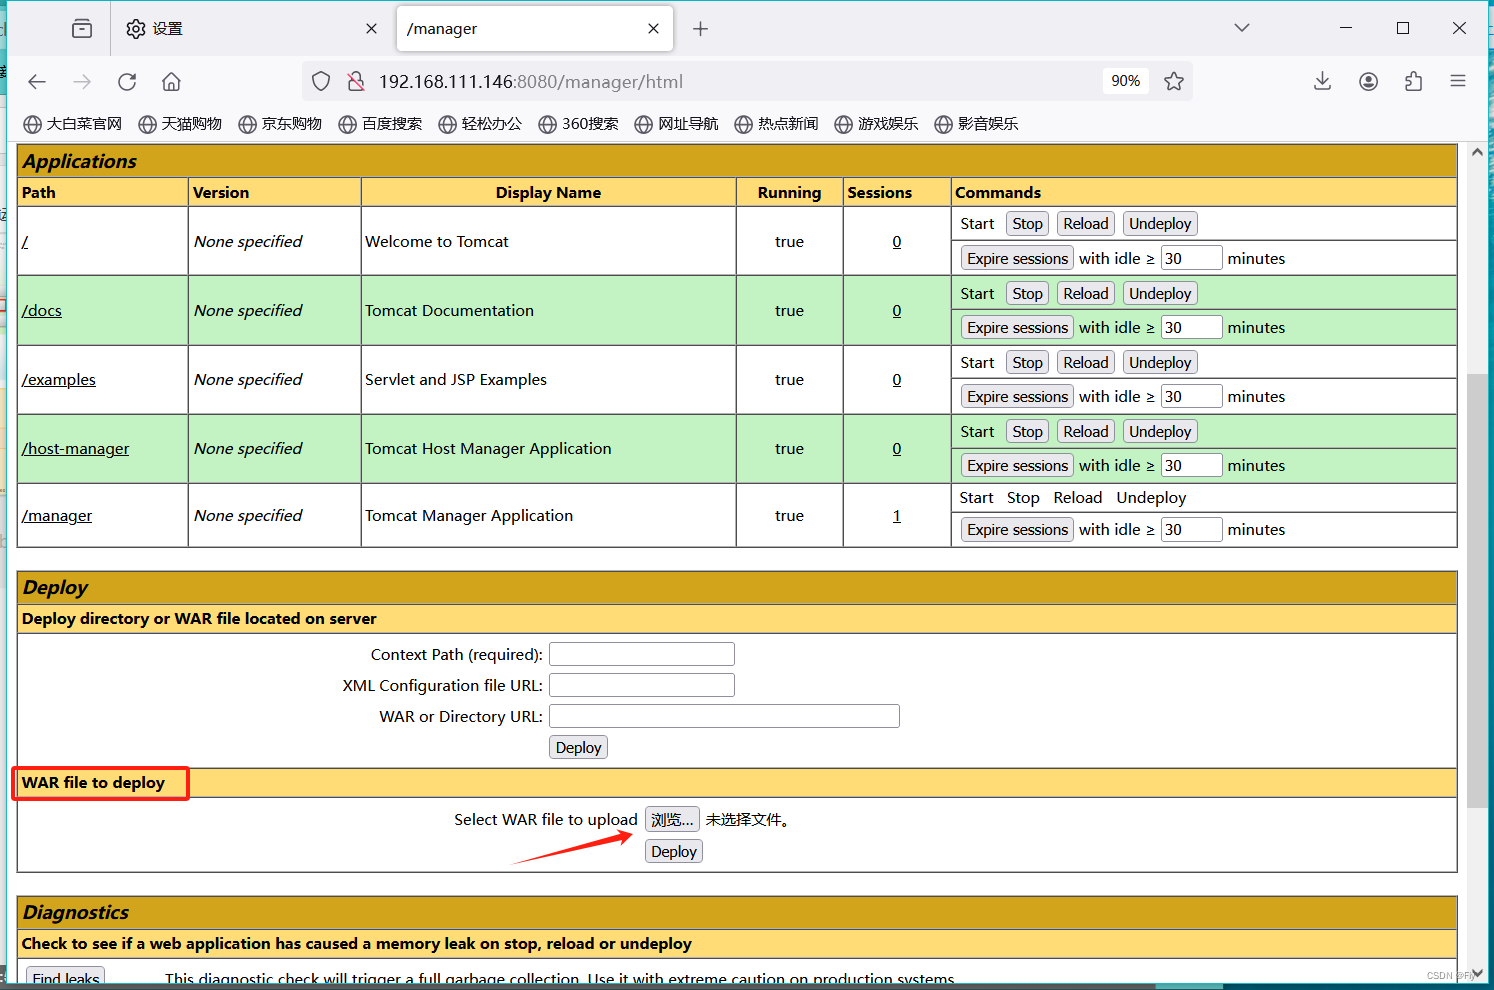This screenshot has height=990, width=1494.
Task: Click the 浏览... browse file button
Action: click(672, 820)
